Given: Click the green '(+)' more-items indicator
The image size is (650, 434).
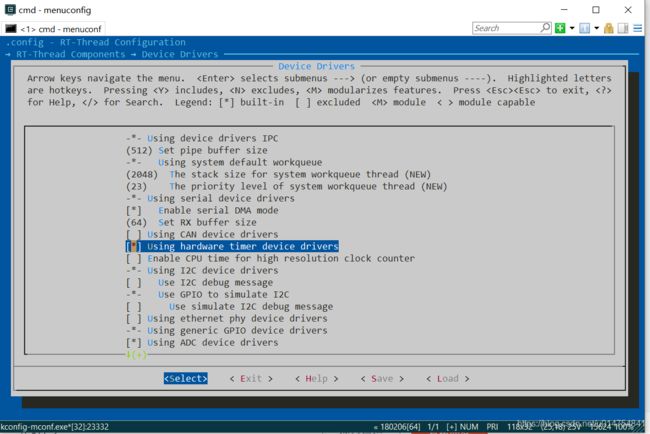Looking at the screenshot, I should 136,355.
